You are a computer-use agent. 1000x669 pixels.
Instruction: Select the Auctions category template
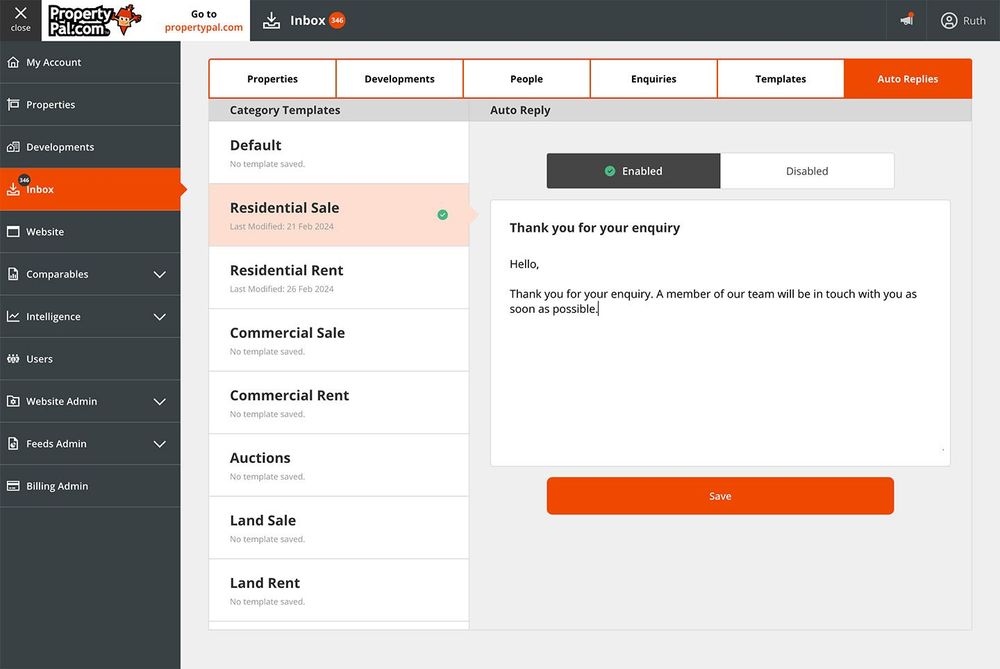(x=339, y=465)
